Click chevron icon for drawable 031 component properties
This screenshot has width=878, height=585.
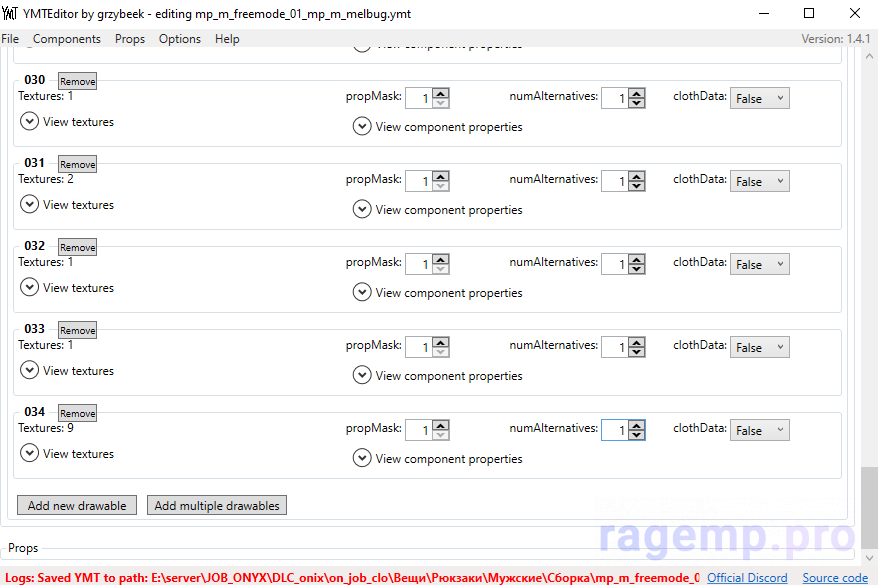pos(362,210)
